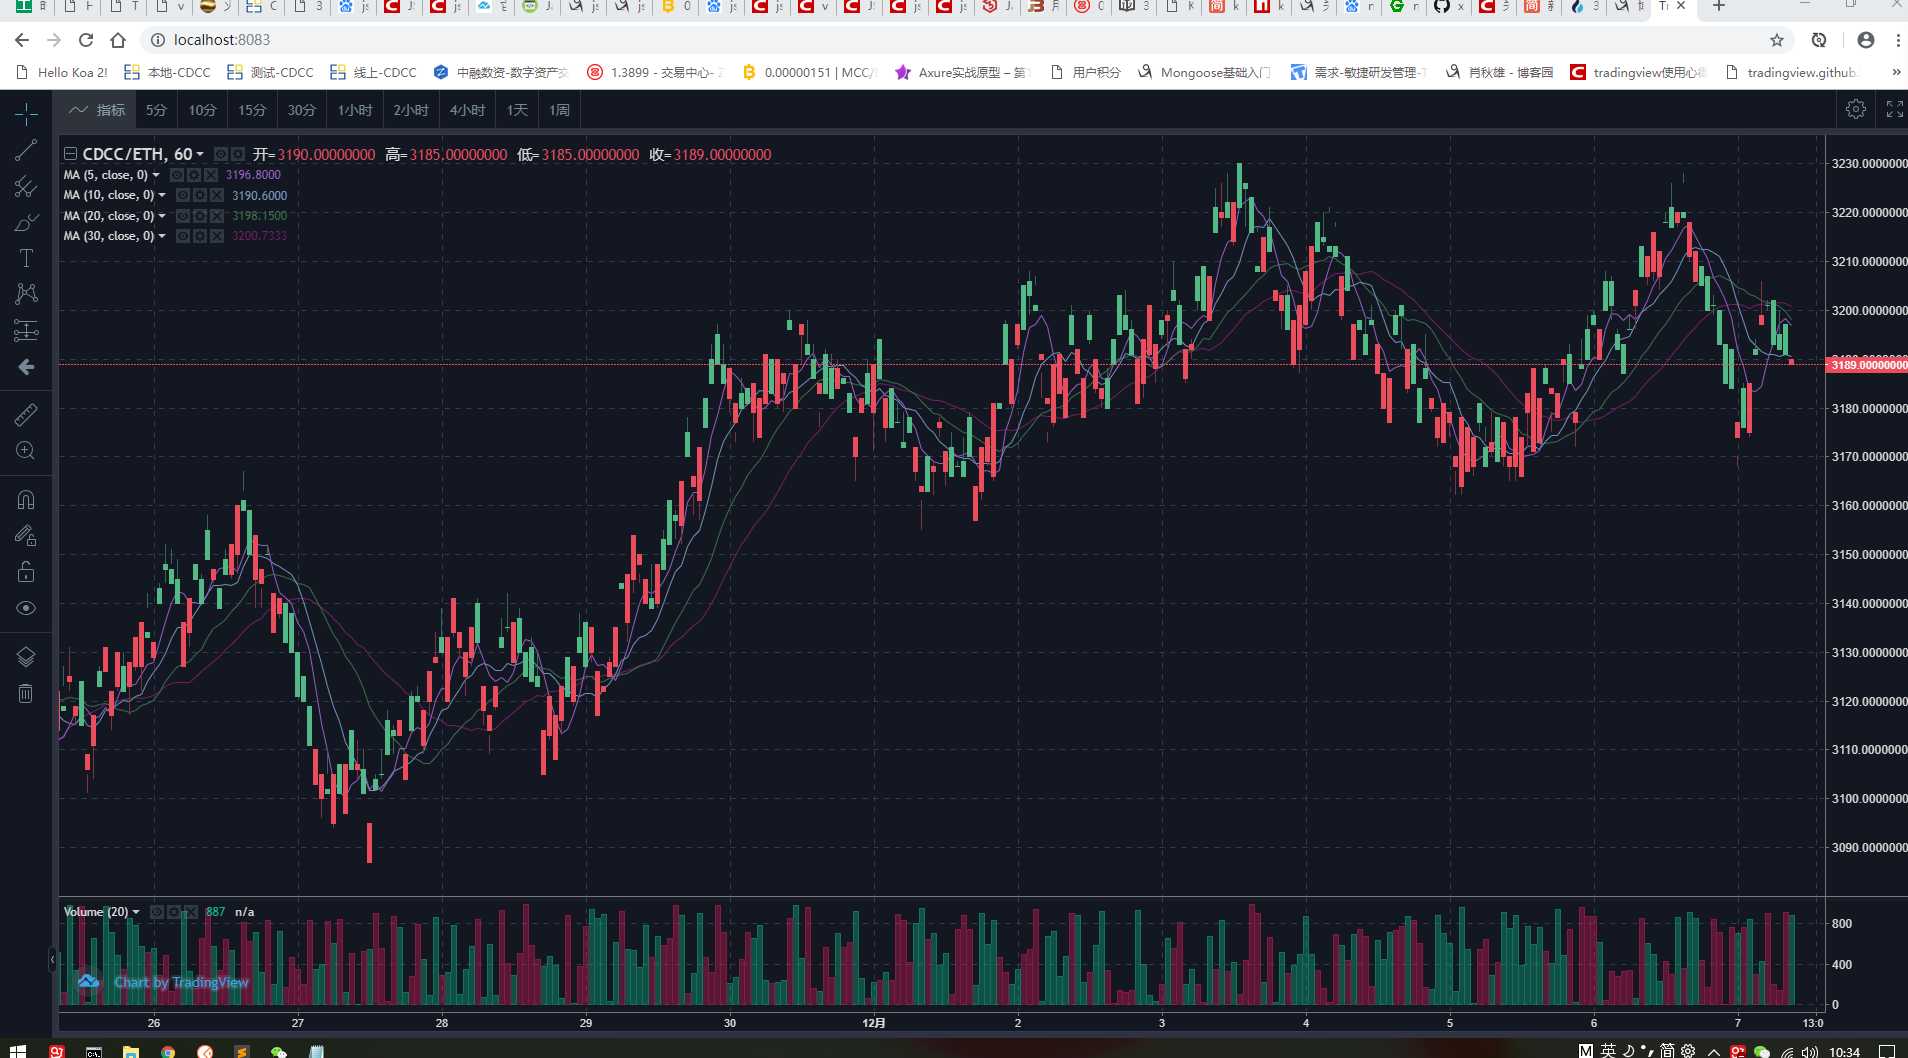Open MA 20 format settings
The image size is (1908, 1058).
[x=200, y=216]
